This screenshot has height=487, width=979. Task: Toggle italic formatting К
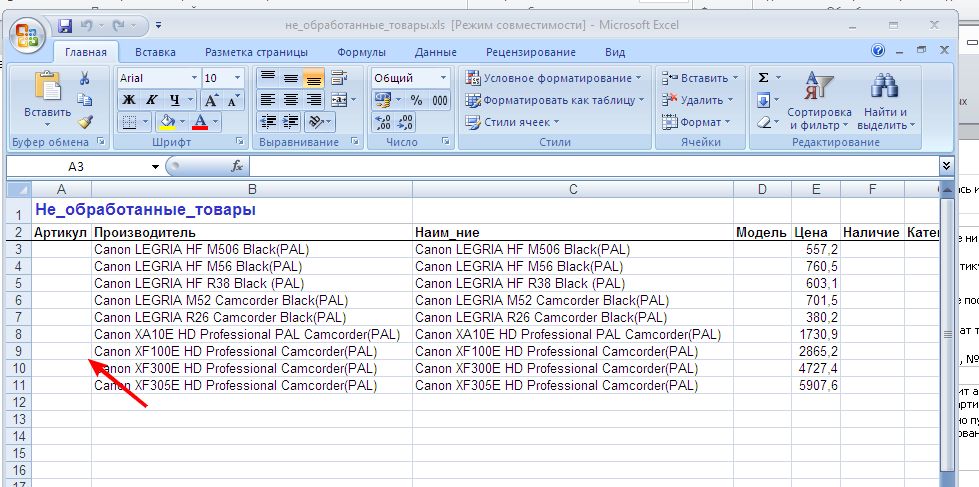[x=151, y=100]
